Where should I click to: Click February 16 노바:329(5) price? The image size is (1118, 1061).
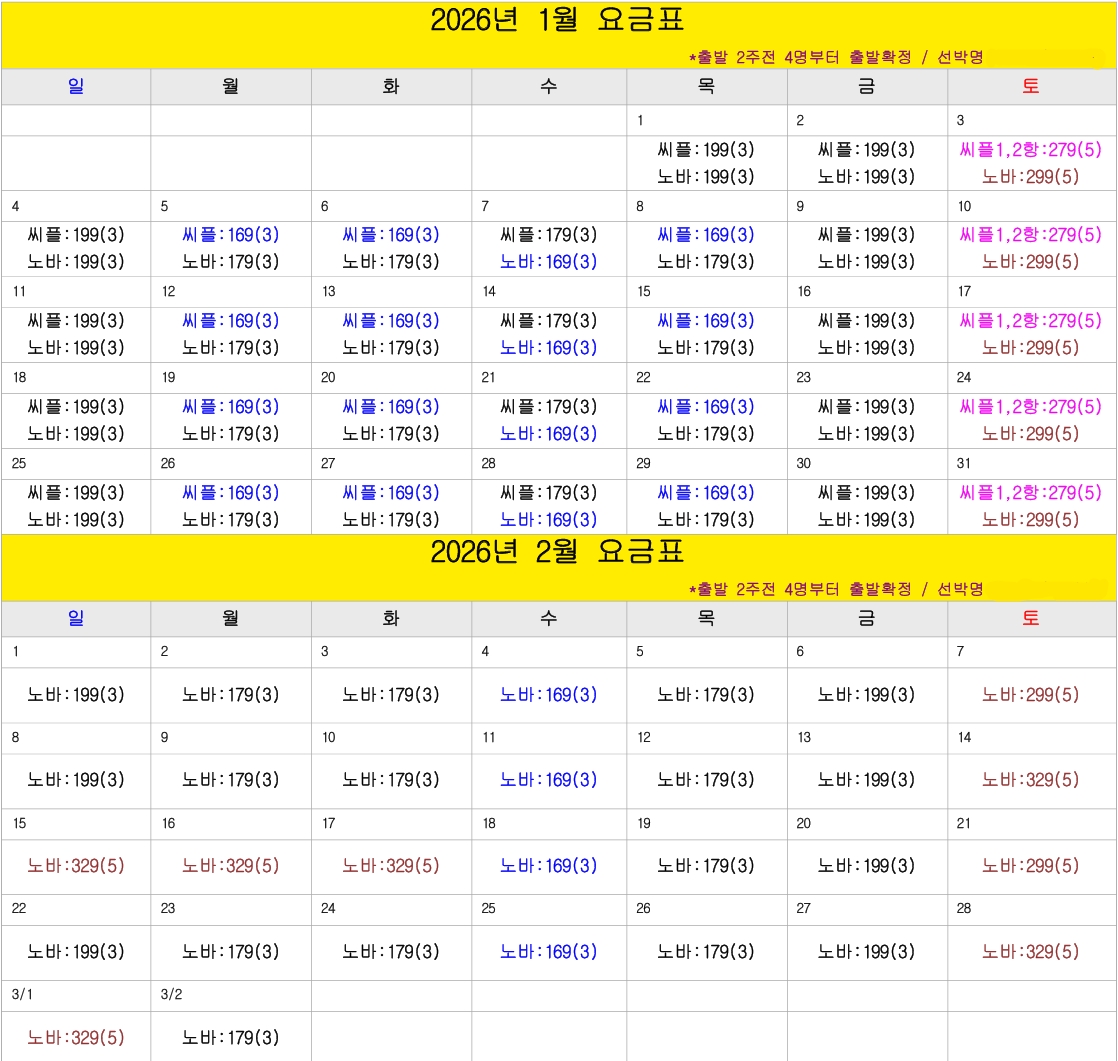pyautogui.click(x=231, y=866)
